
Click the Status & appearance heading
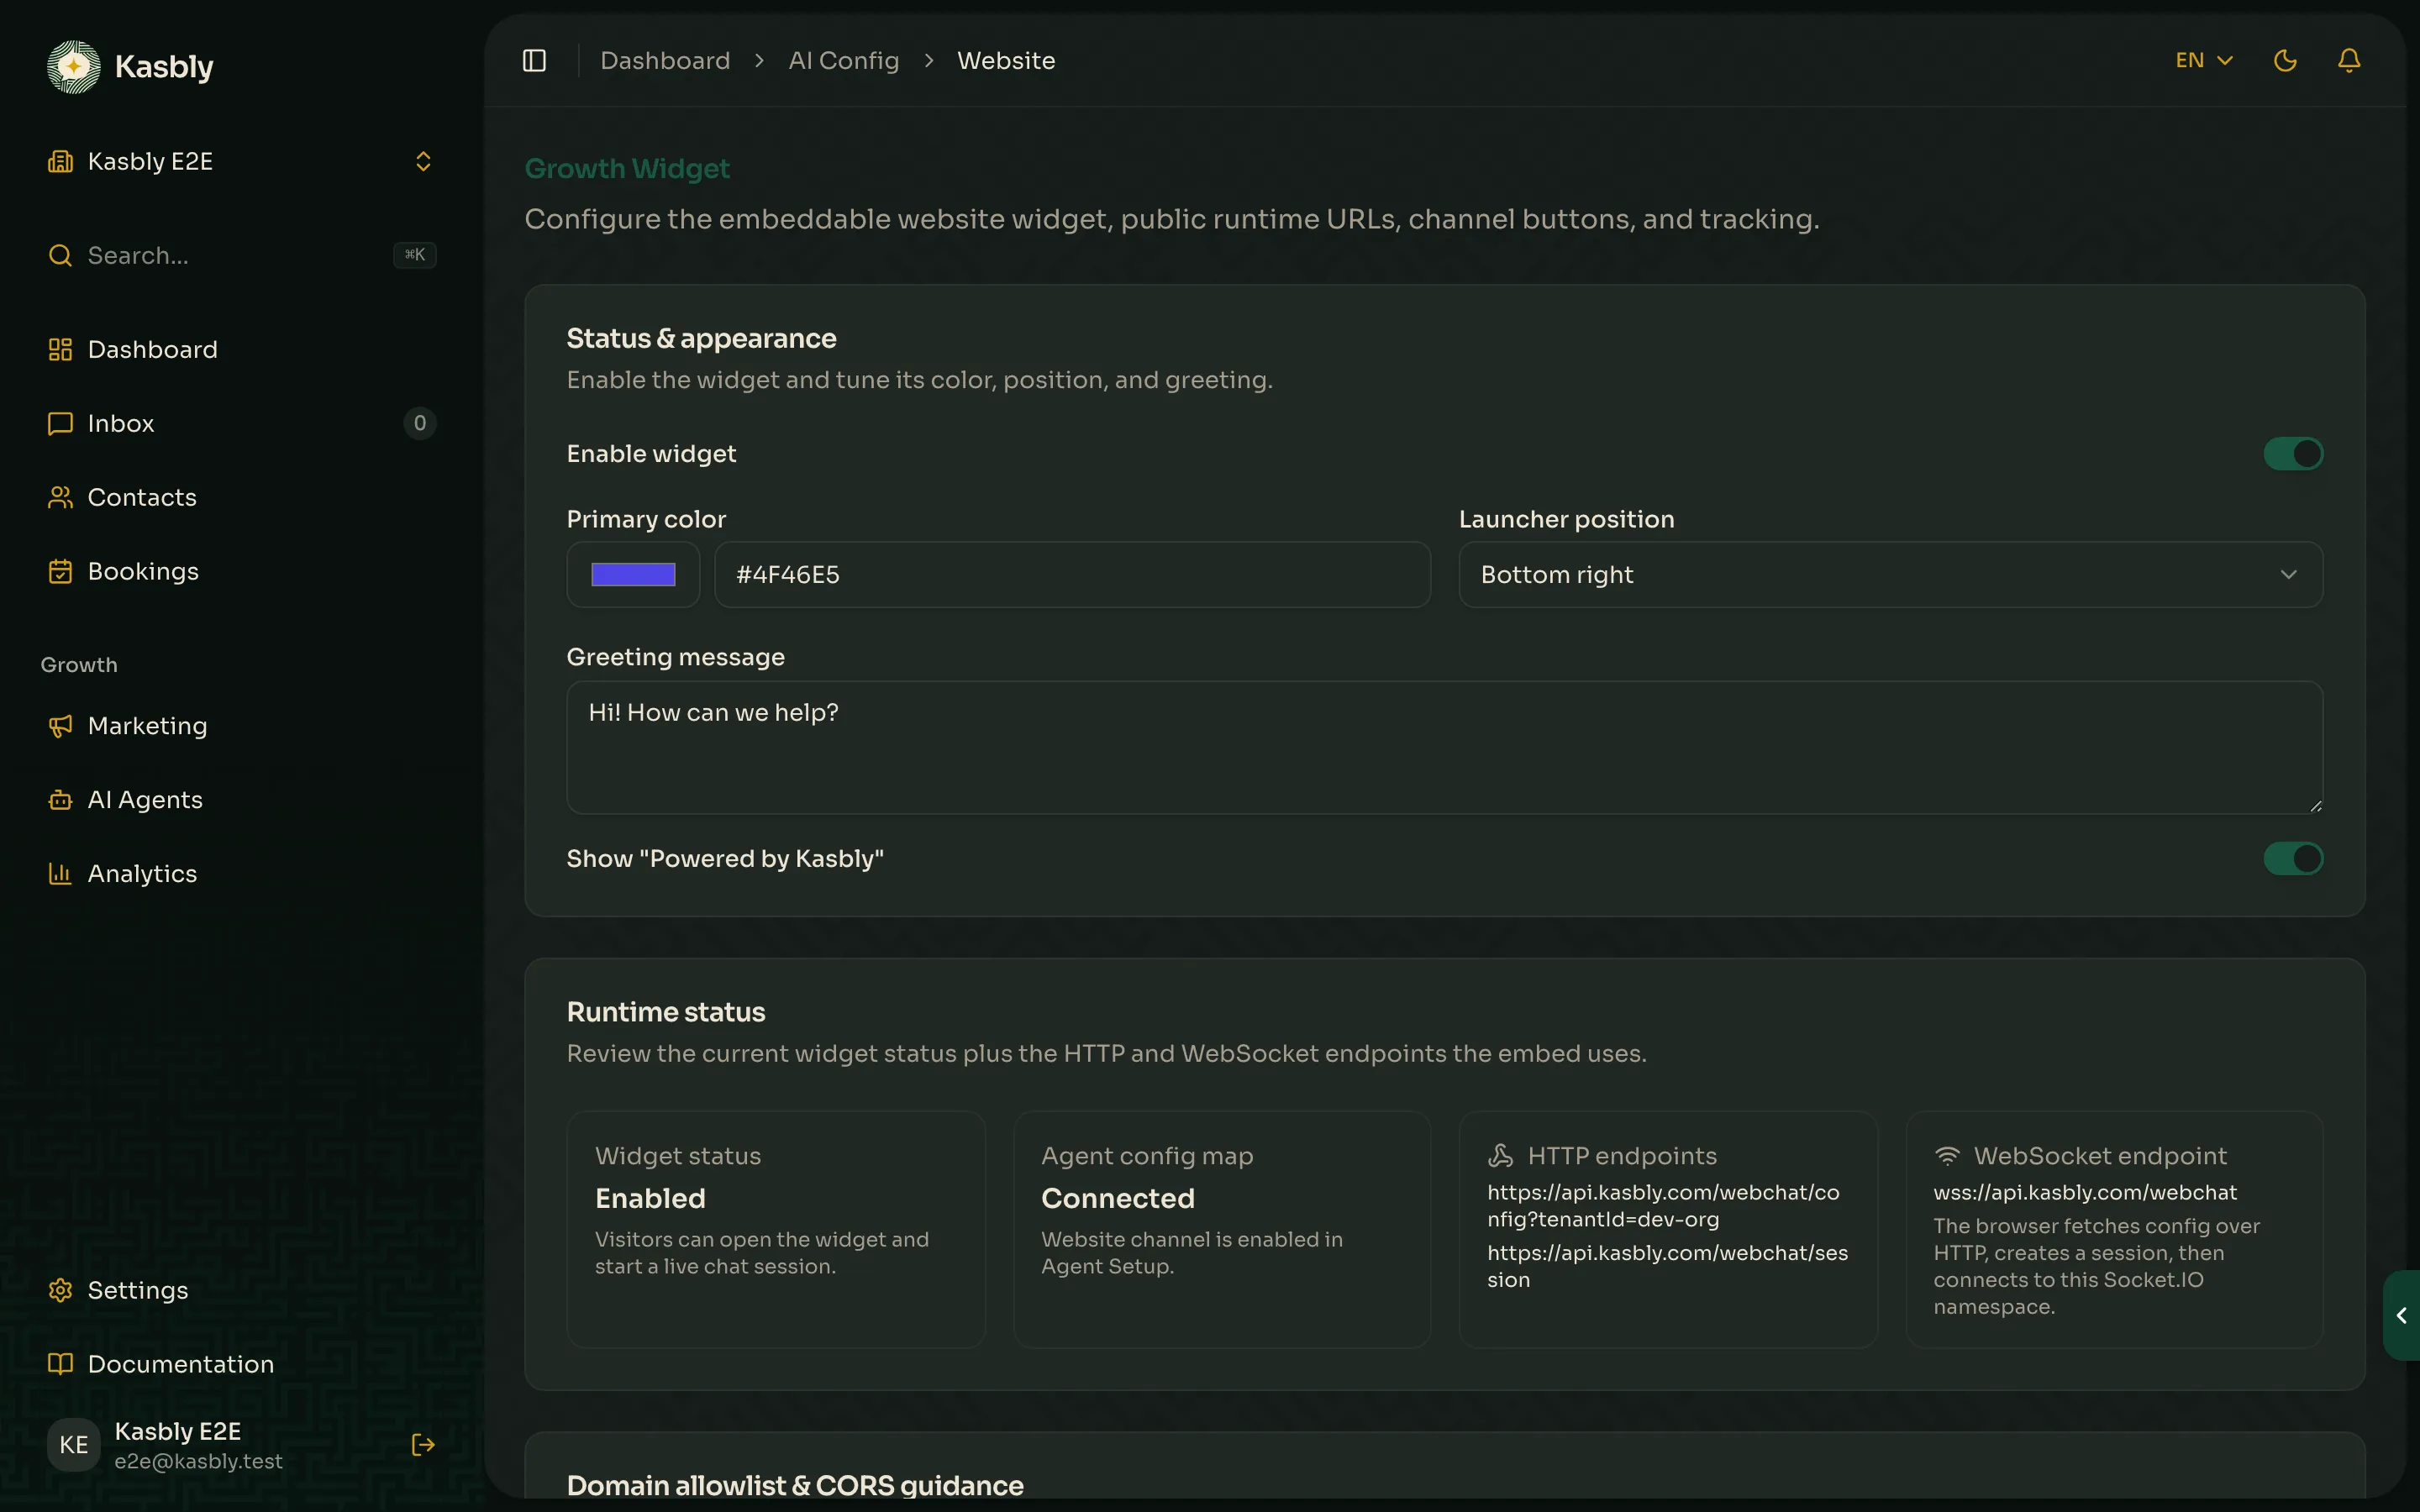(x=701, y=339)
